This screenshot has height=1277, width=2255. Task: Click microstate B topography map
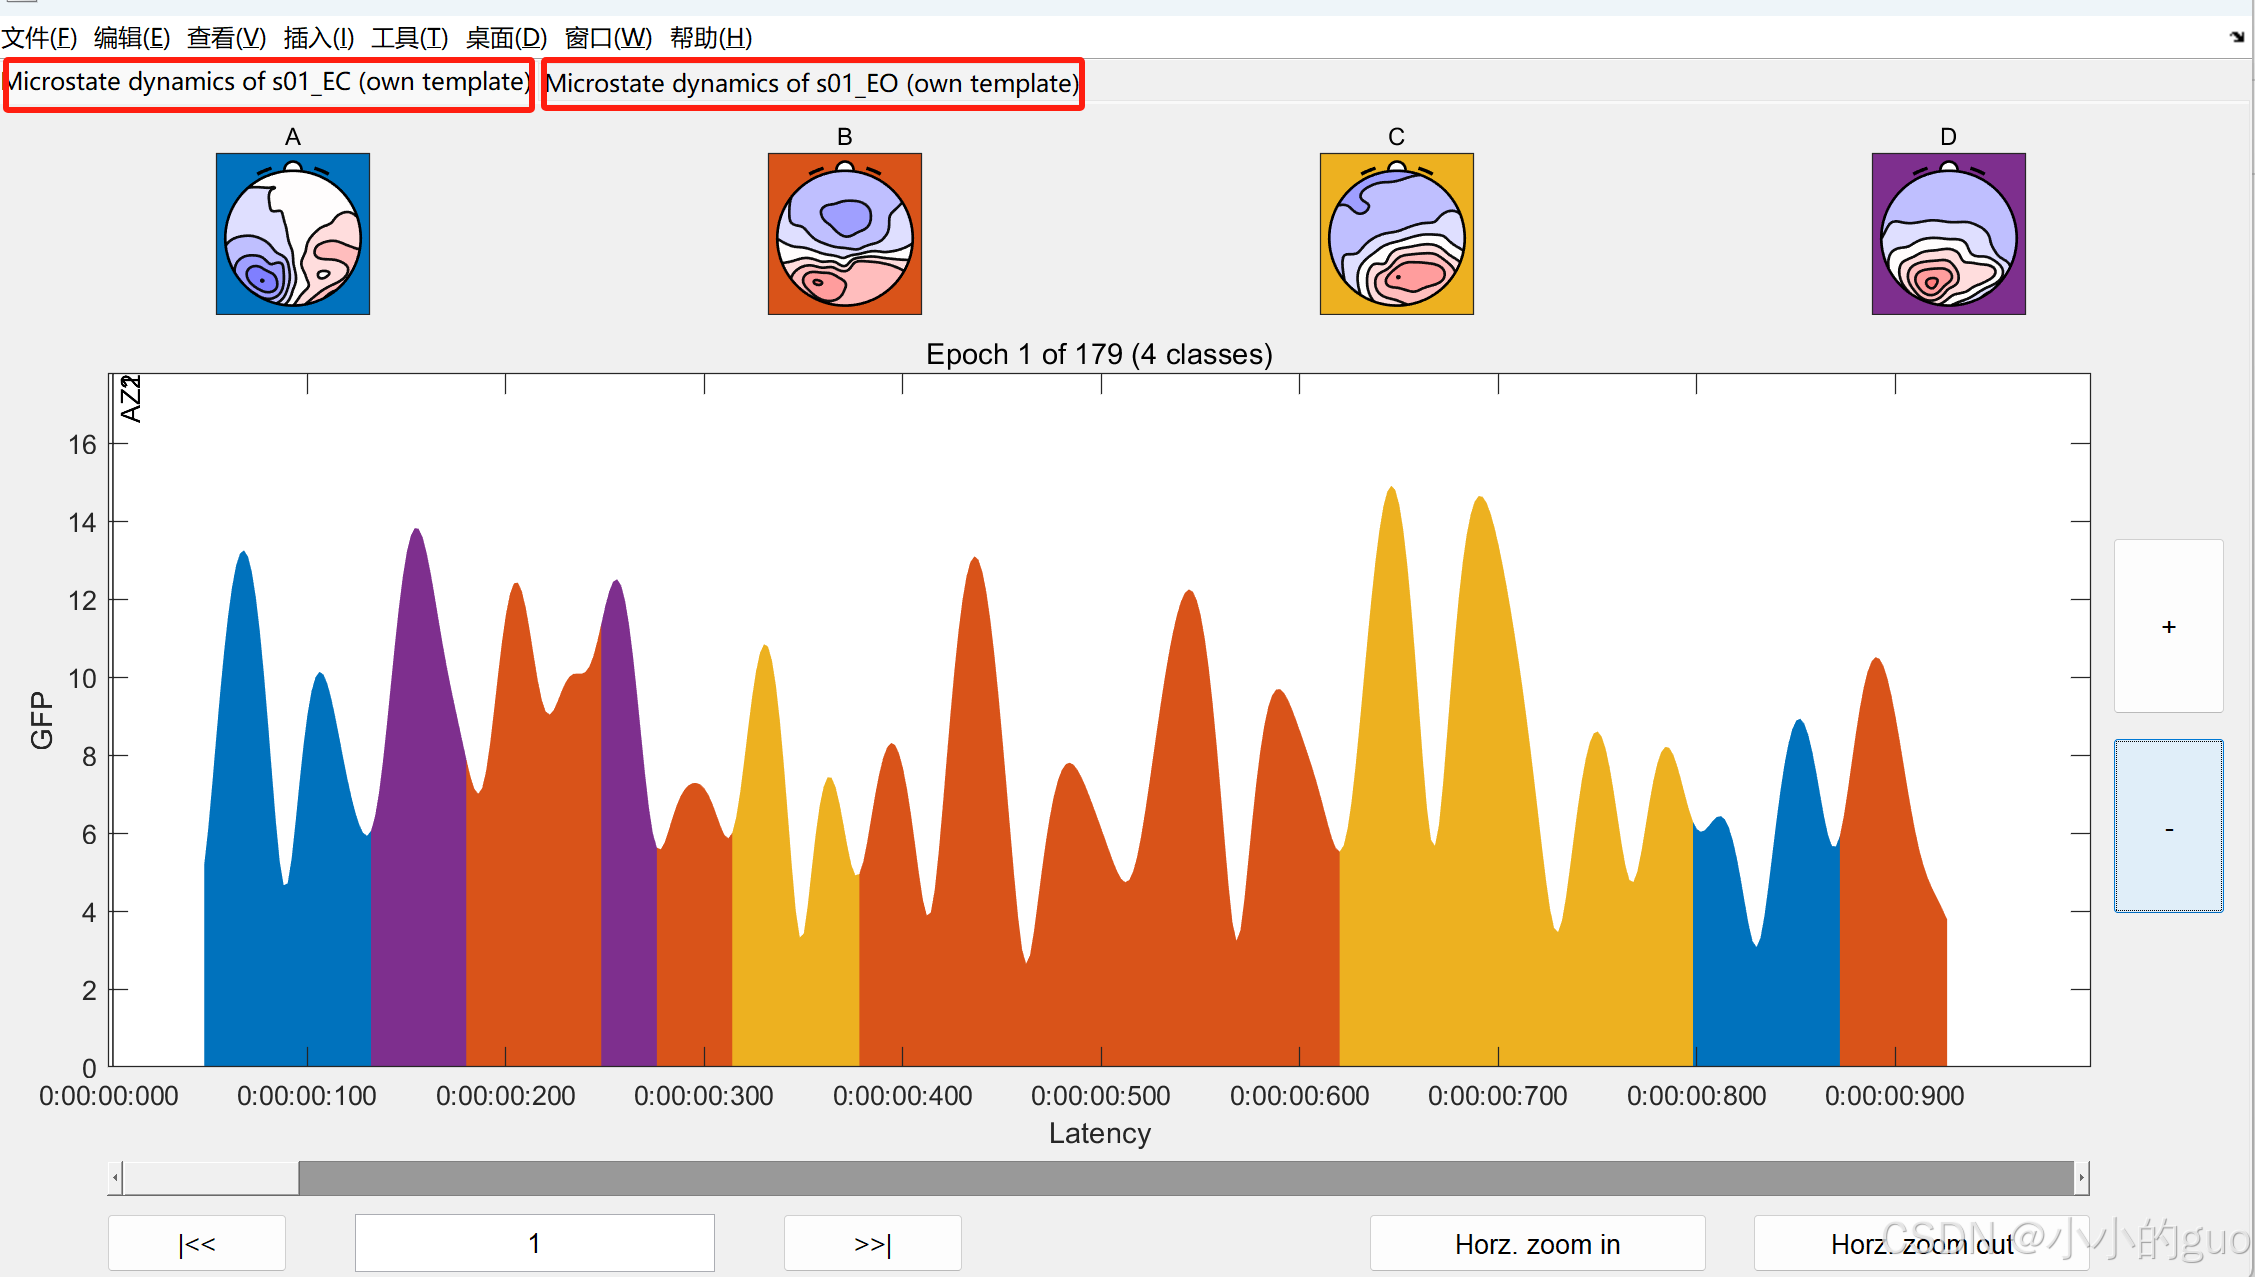pyautogui.click(x=845, y=234)
